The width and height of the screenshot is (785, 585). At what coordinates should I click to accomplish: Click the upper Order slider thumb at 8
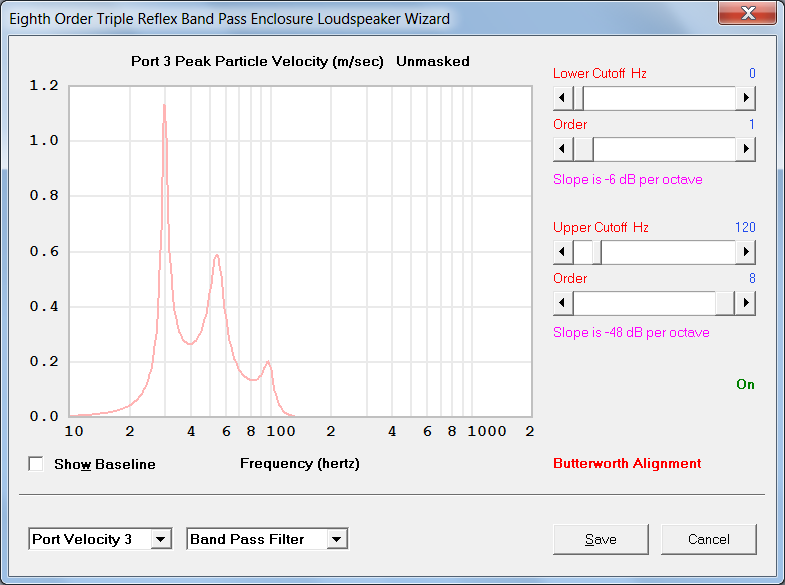click(725, 303)
